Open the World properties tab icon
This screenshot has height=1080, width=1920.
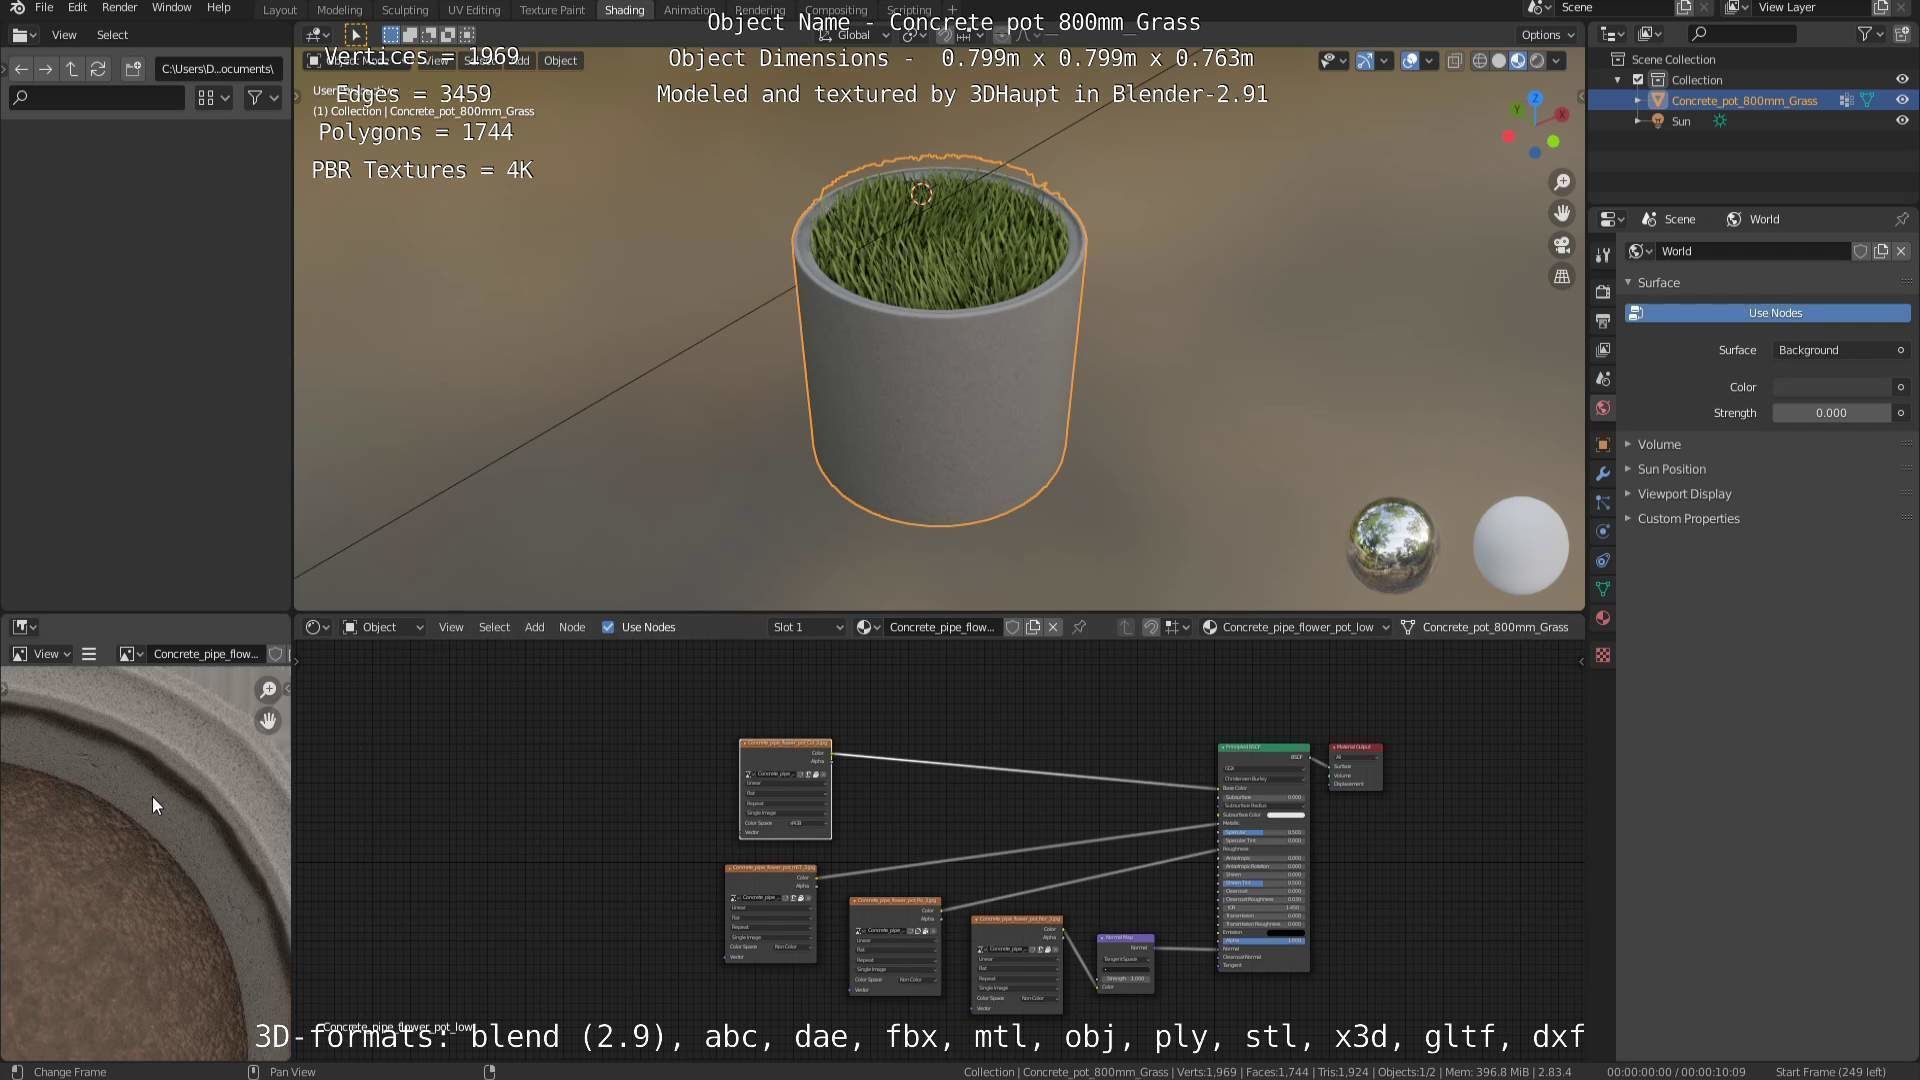tap(1603, 408)
